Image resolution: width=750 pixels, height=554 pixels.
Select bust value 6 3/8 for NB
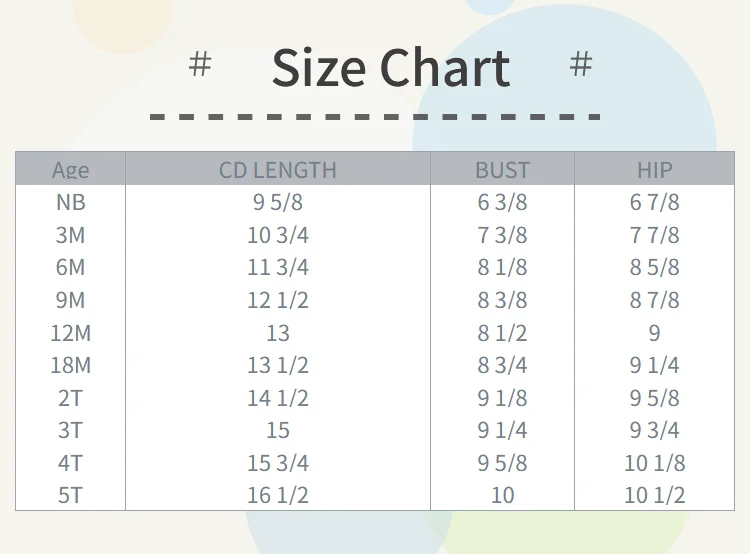502,202
